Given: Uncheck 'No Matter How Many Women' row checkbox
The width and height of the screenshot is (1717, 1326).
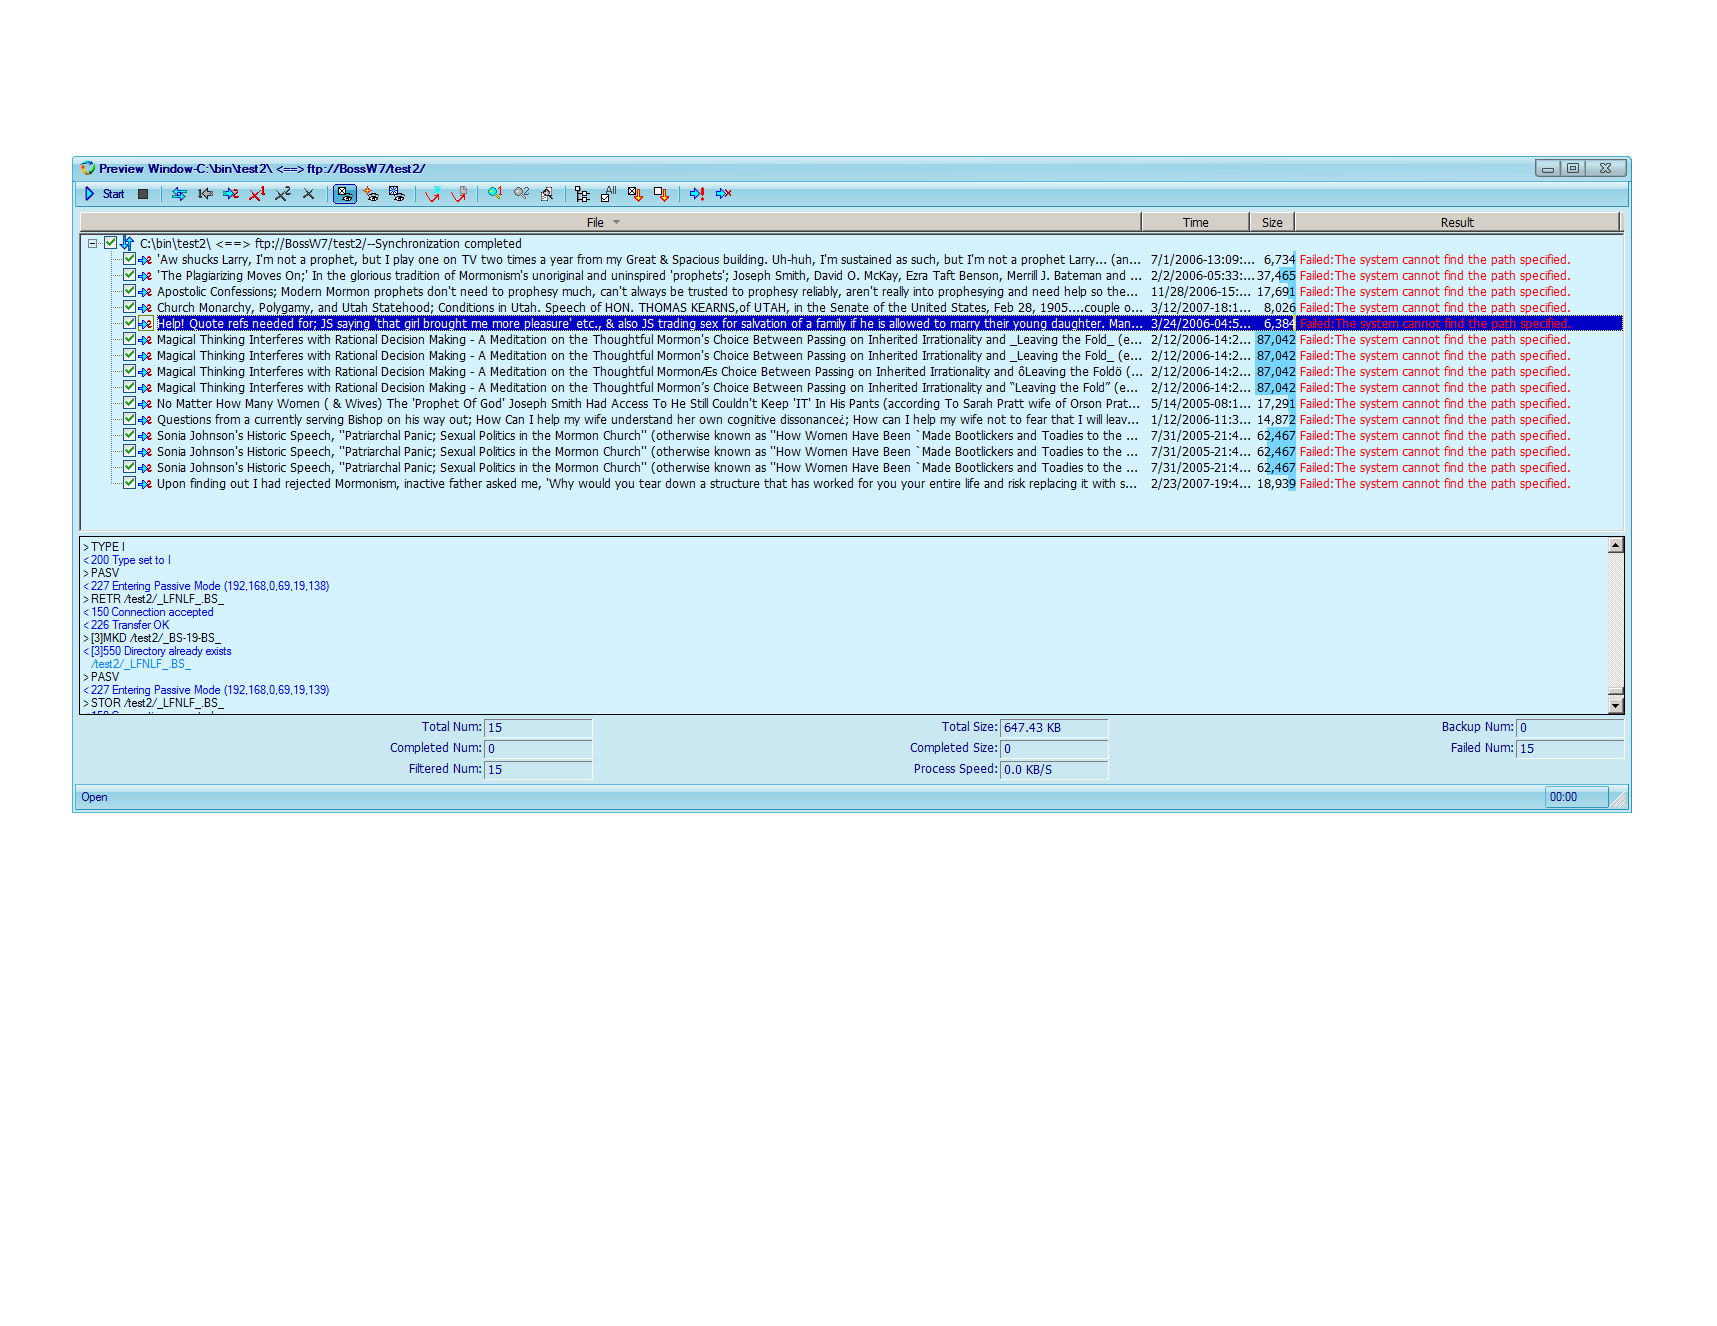Looking at the screenshot, I should [129, 403].
